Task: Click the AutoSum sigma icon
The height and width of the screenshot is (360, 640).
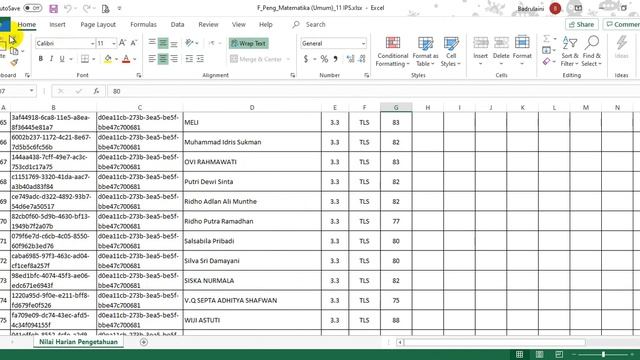Action: 547,39
